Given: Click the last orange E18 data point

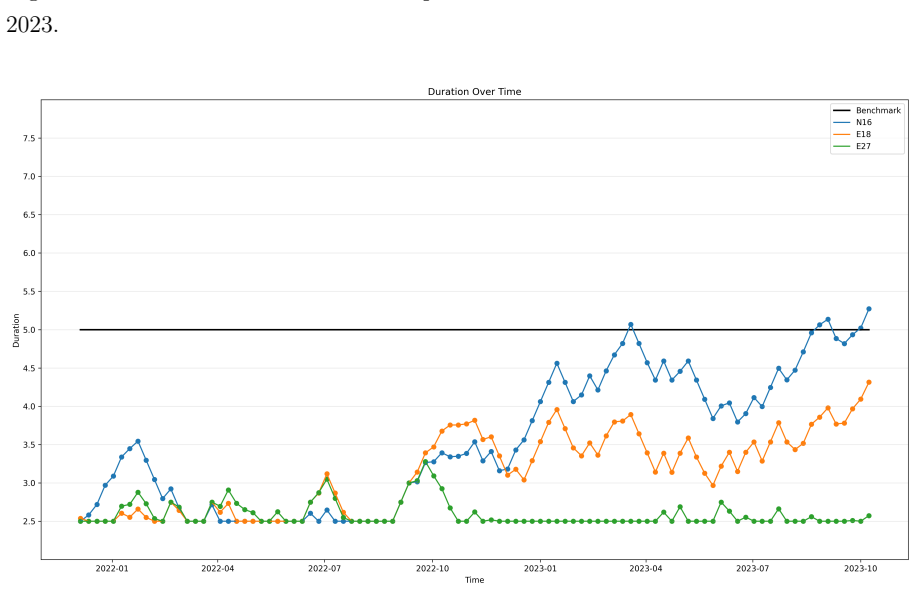Looking at the screenshot, I should (x=869, y=382).
